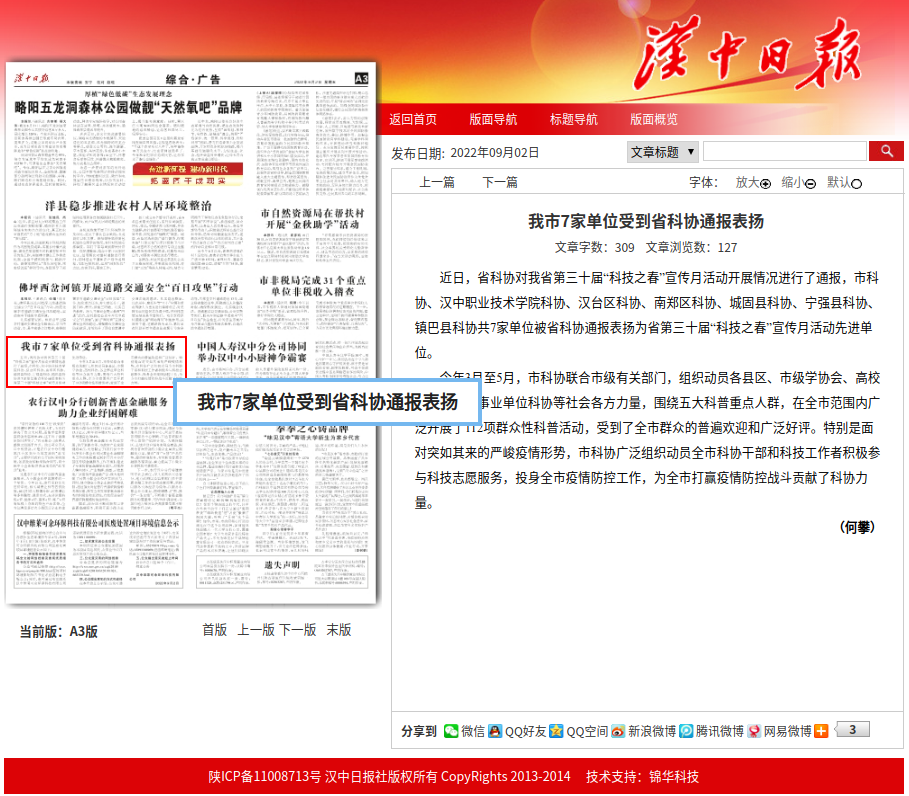909x796 pixels.
Task: Click the A3 page badge on the page
Action: pyautogui.click(x=361, y=78)
